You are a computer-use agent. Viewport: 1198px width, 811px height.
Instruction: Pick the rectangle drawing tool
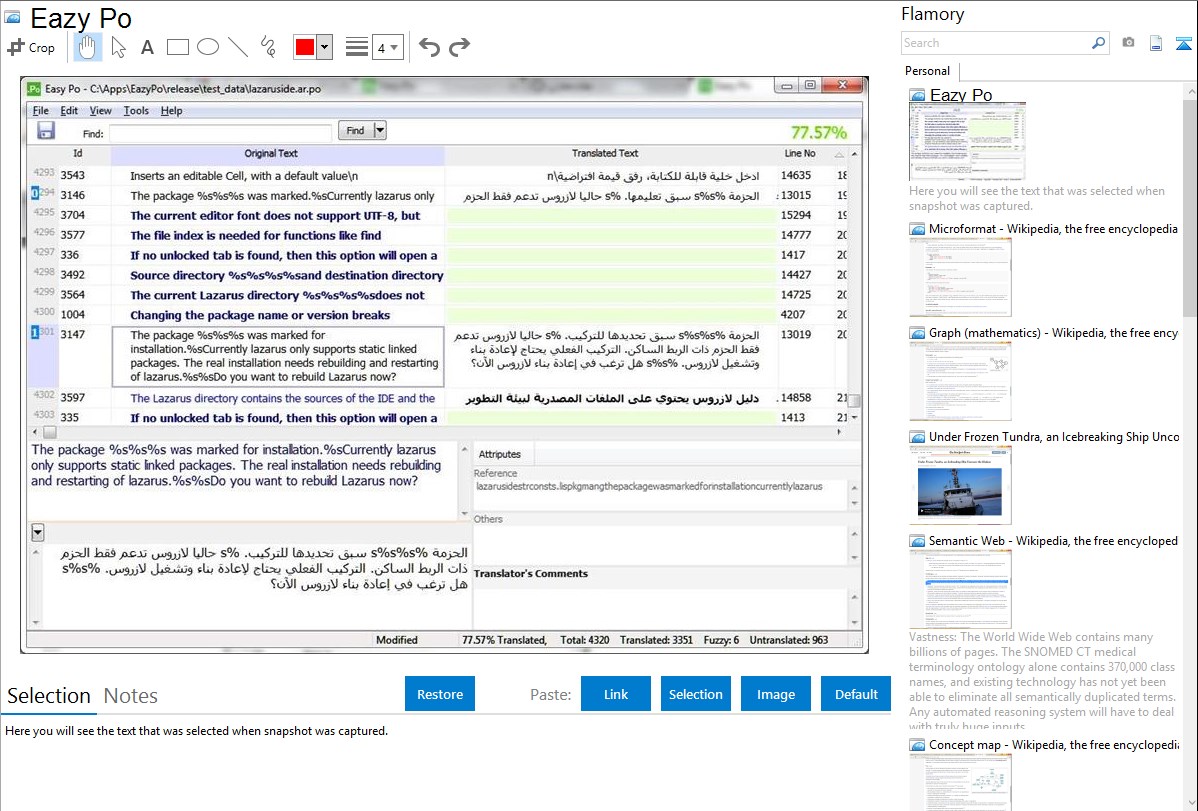pyautogui.click(x=177, y=47)
